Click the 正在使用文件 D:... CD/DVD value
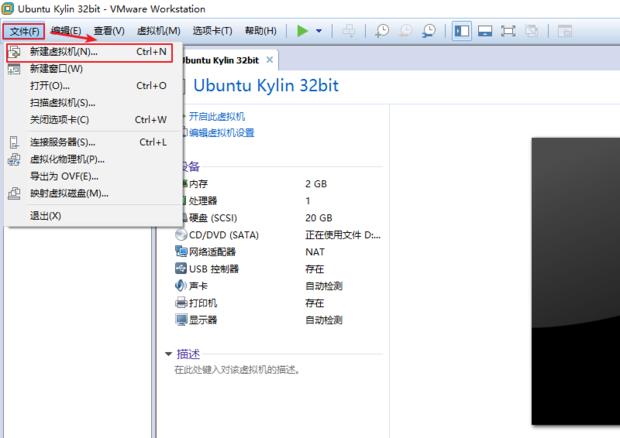 (343, 235)
